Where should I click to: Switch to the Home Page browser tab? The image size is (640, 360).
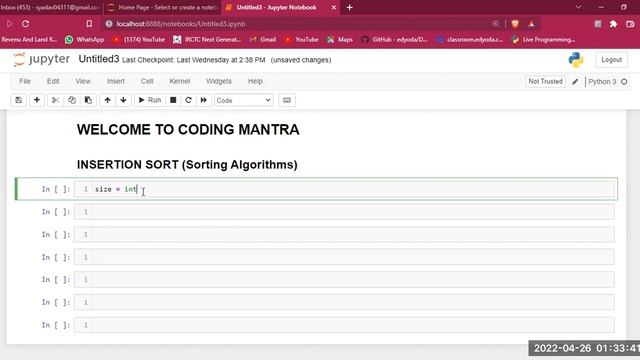162,7
